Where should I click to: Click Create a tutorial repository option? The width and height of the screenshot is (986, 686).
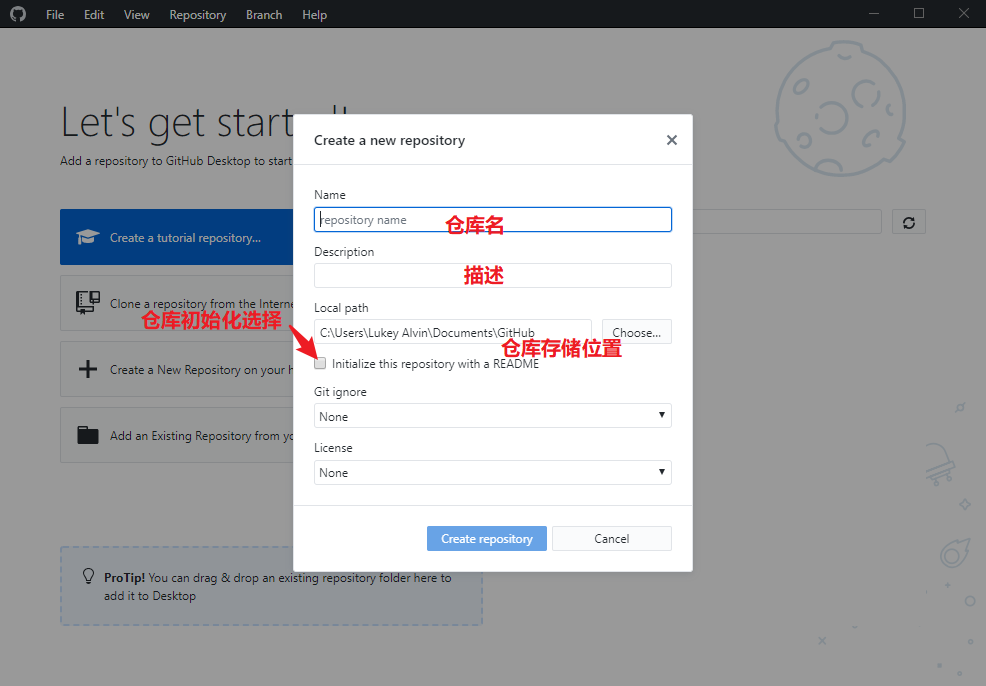pos(177,237)
